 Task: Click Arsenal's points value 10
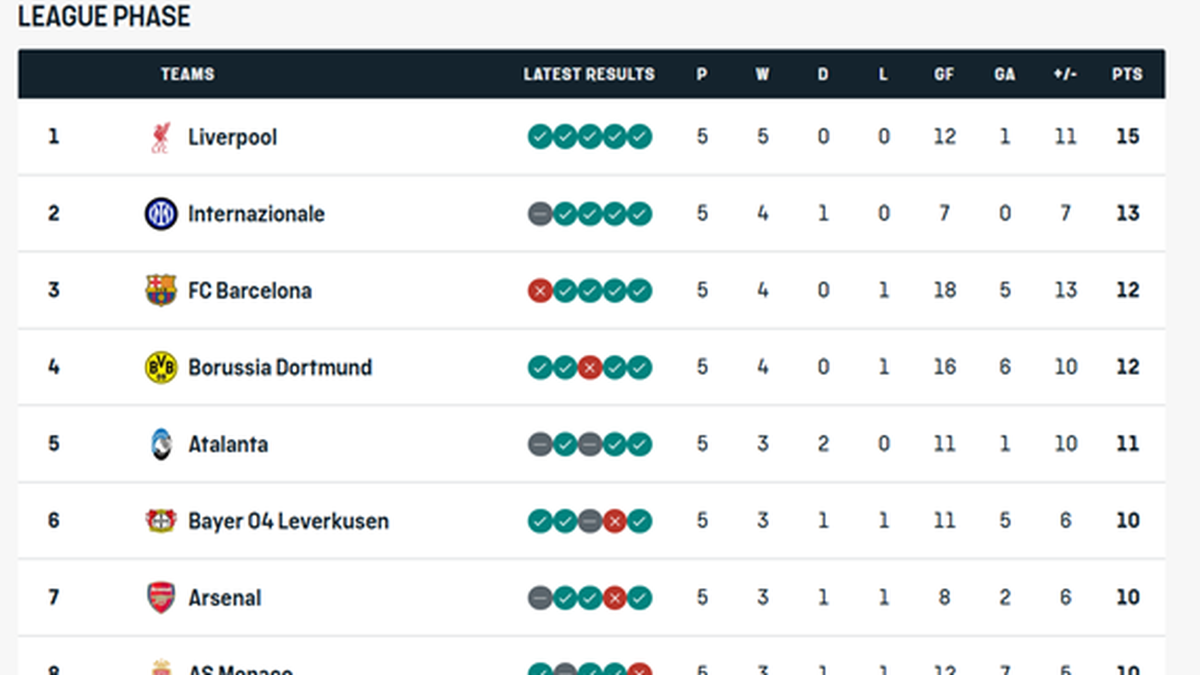click(x=1127, y=598)
